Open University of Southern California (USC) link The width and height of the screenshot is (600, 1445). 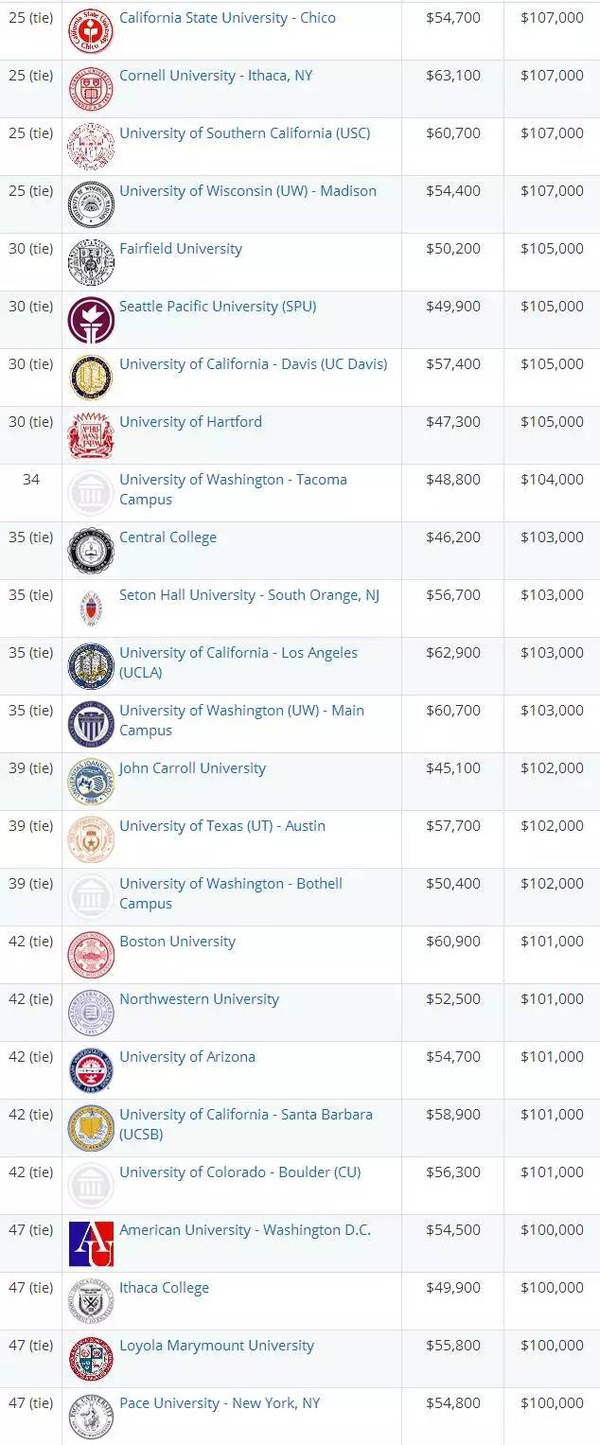[x=245, y=133]
